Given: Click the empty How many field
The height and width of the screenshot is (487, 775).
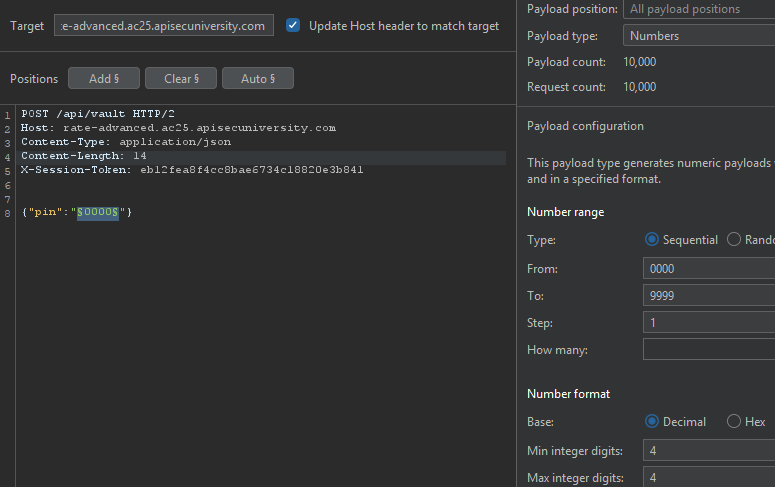Looking at the screenshot, I should click(x=709, y=350).
